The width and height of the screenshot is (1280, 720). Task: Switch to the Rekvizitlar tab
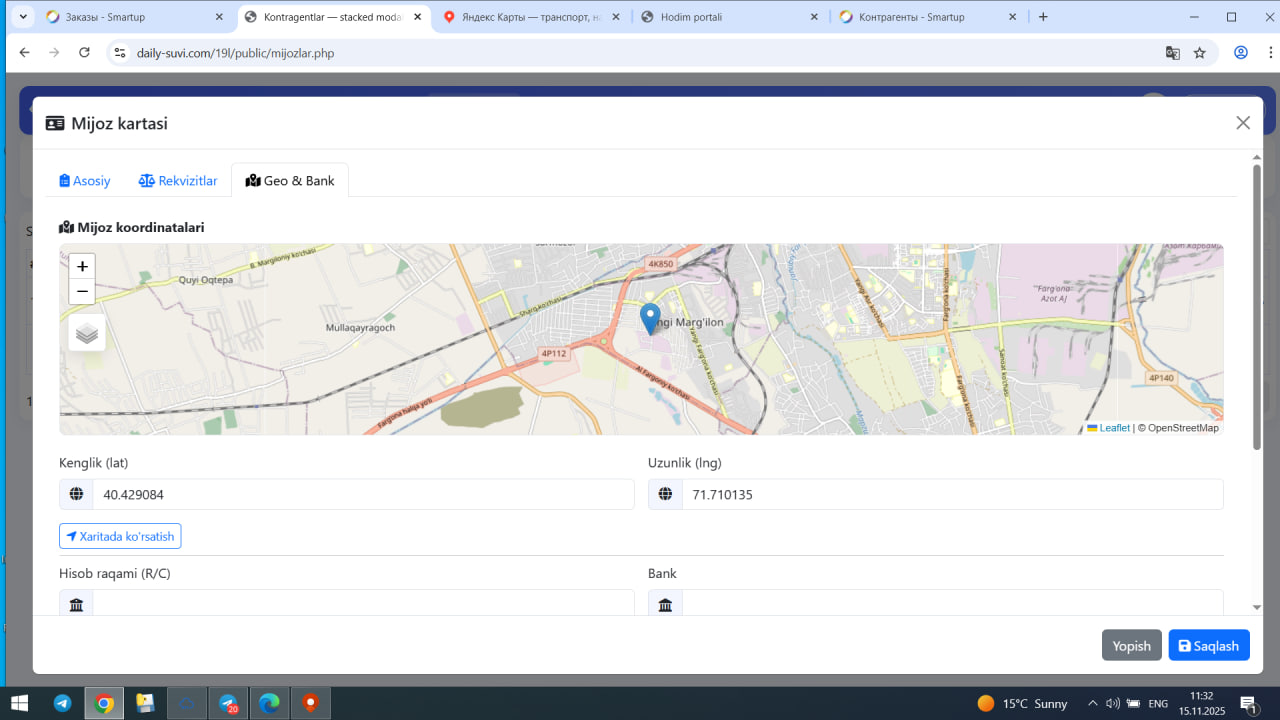(178, 181)
